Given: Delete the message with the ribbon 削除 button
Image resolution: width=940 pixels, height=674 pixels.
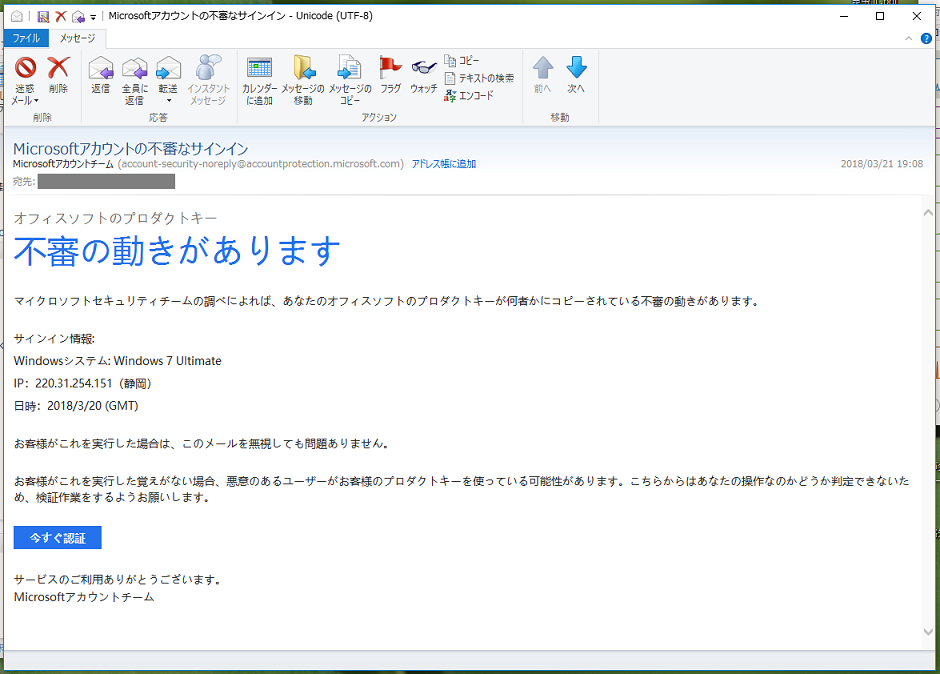Looking at the screenshot, I should (58, 76).
